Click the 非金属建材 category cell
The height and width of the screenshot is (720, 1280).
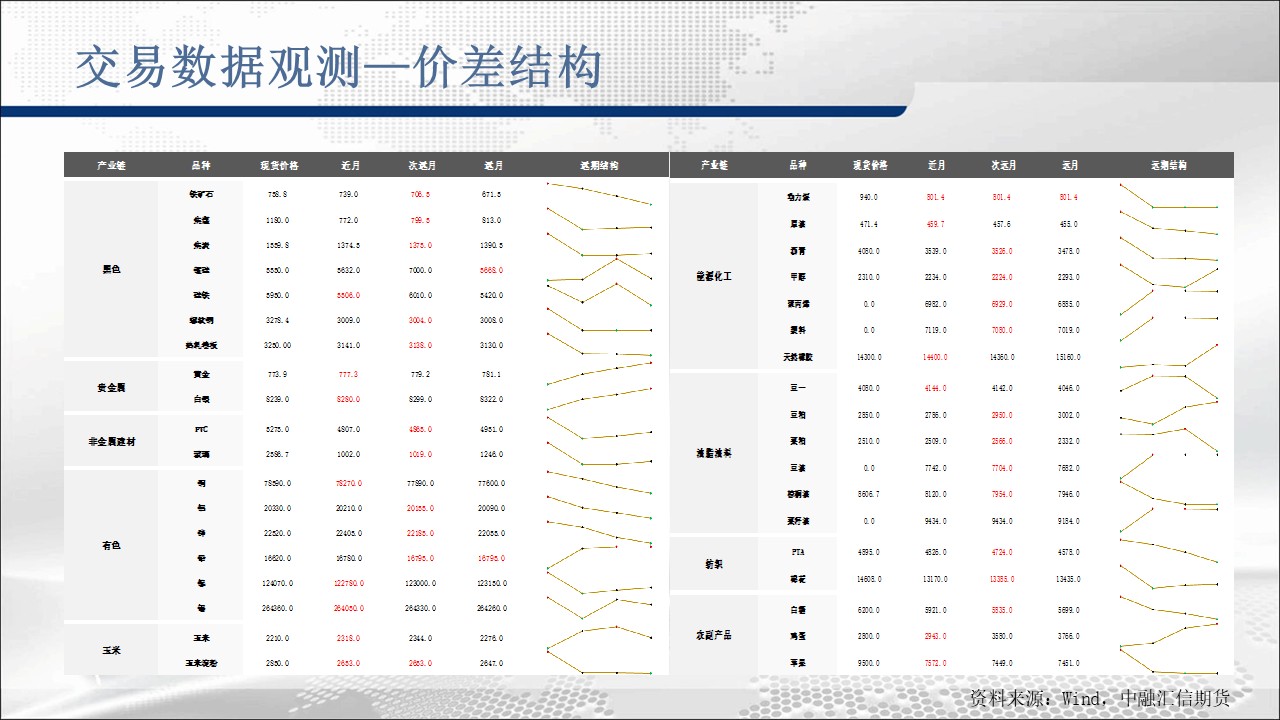pyautogui.click(x=111, y=441)
